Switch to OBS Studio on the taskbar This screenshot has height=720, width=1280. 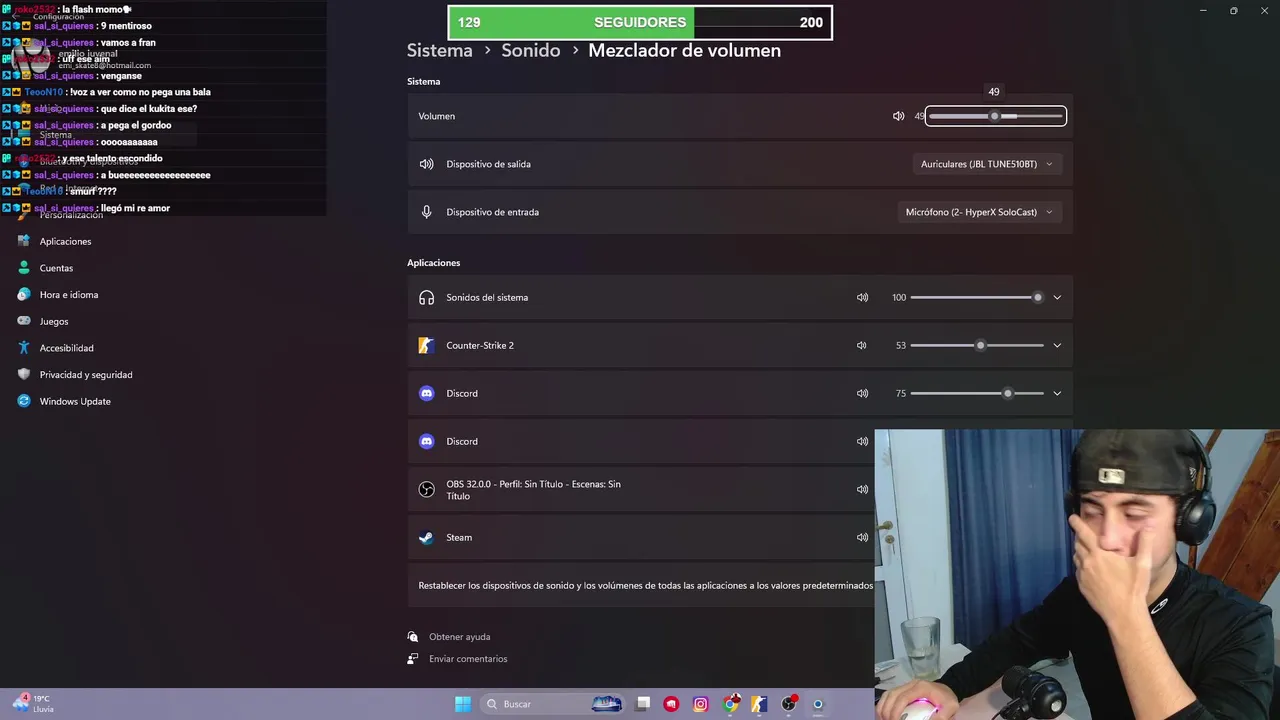[789, 704]
